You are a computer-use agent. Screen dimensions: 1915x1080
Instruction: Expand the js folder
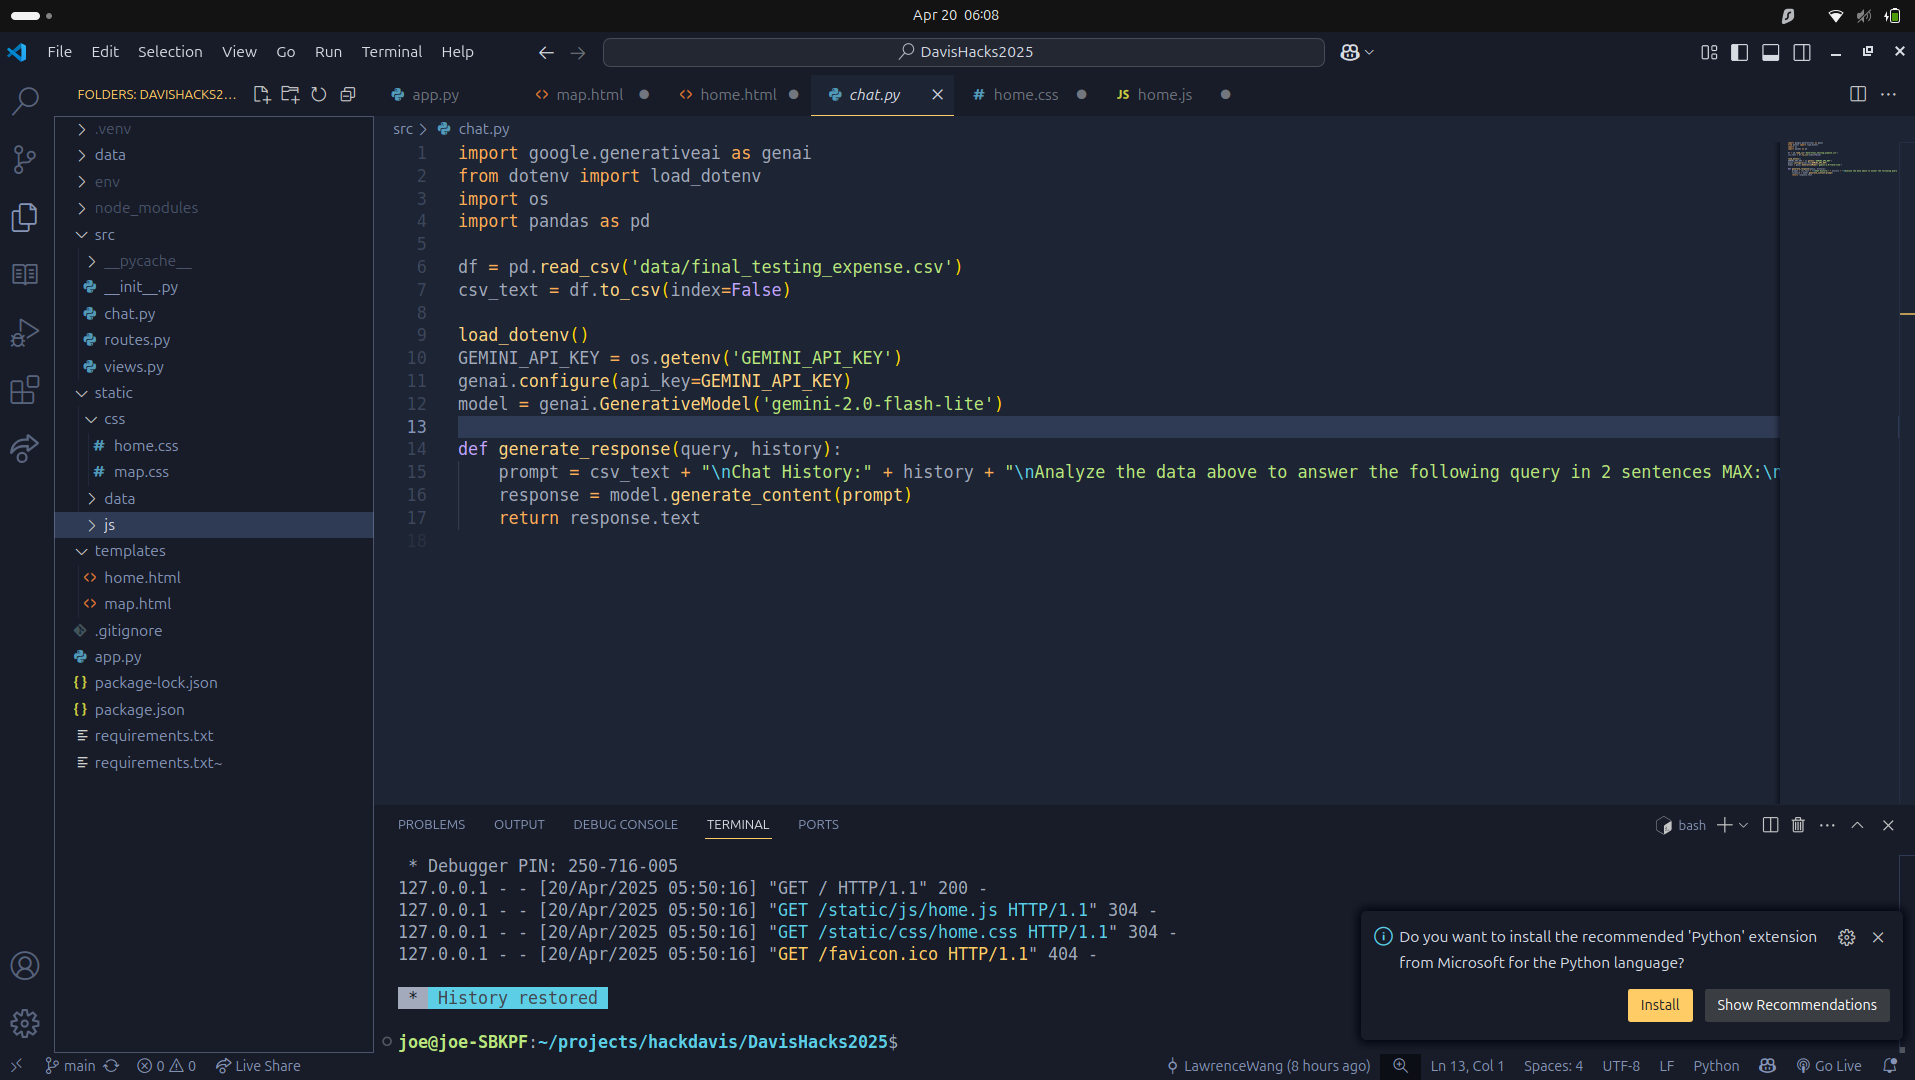click(109, 525)
